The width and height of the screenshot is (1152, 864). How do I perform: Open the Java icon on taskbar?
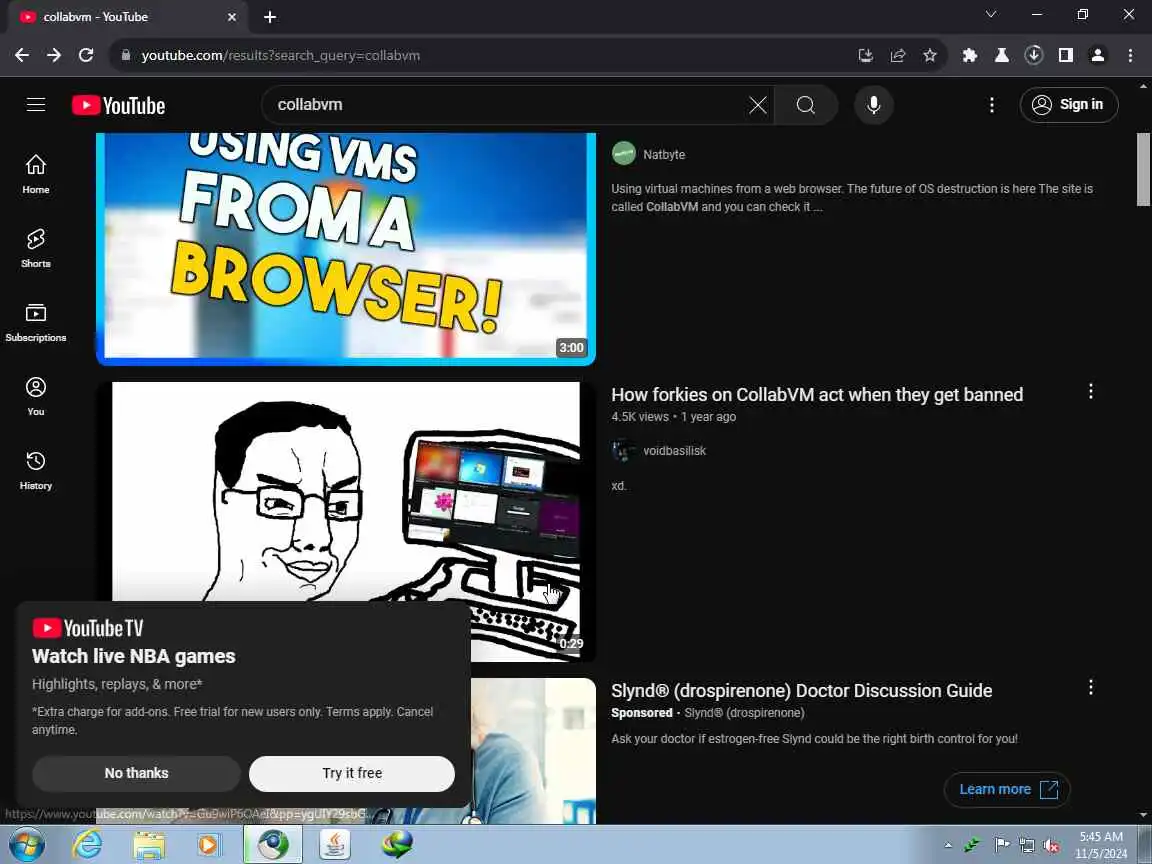point(335,845)
